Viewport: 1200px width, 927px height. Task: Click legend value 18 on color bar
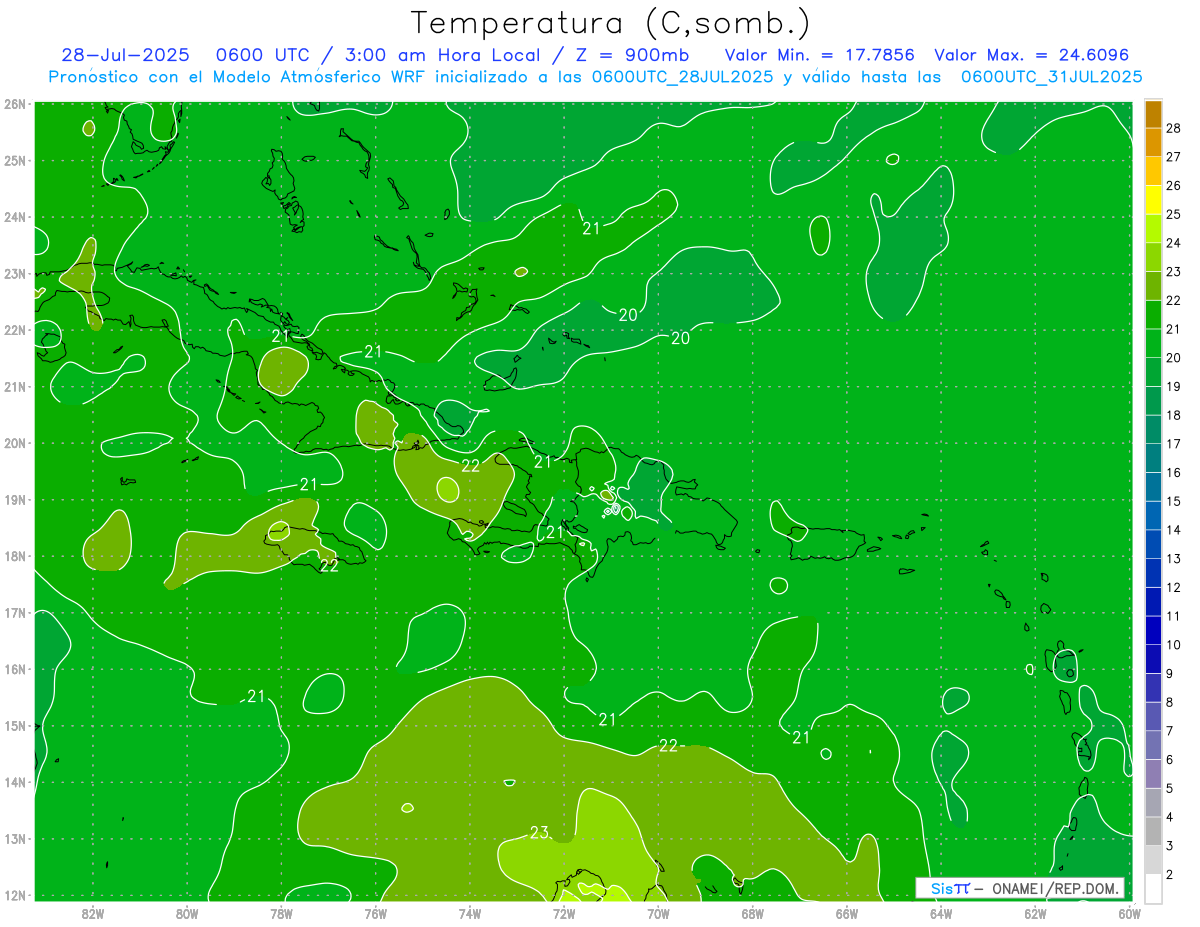[x=1174, y=416]
